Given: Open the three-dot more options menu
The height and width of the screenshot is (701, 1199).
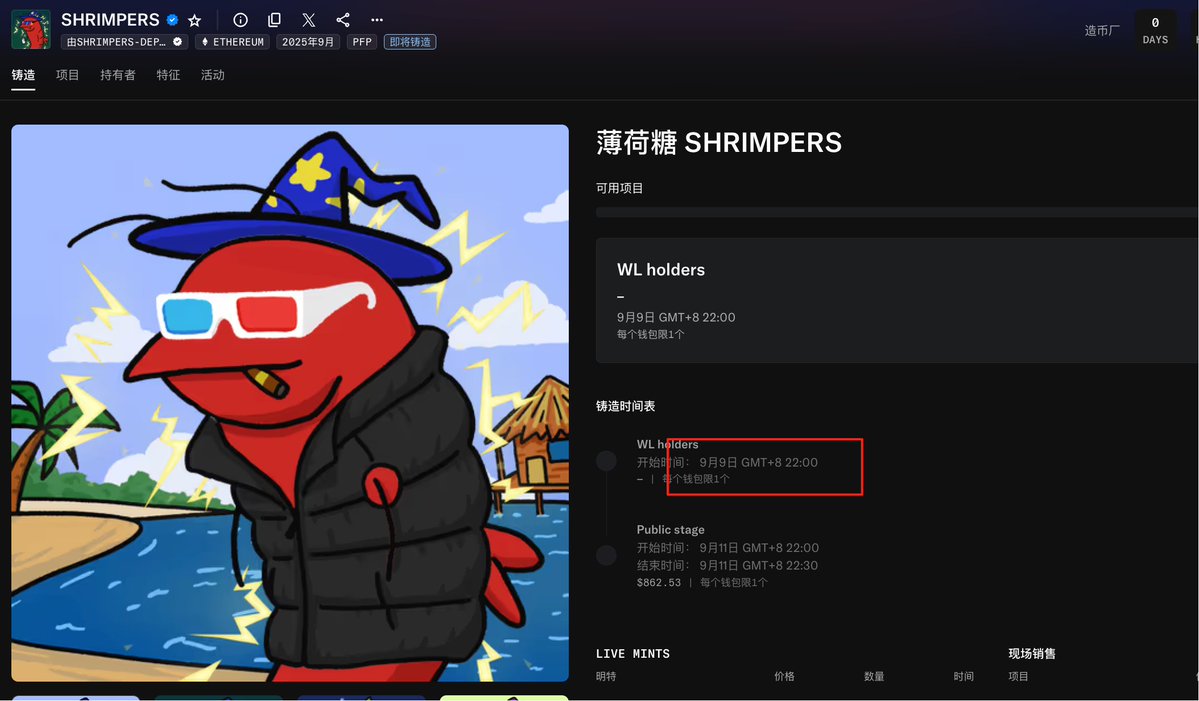Looking at the screenshot, I should coord(377,20).
